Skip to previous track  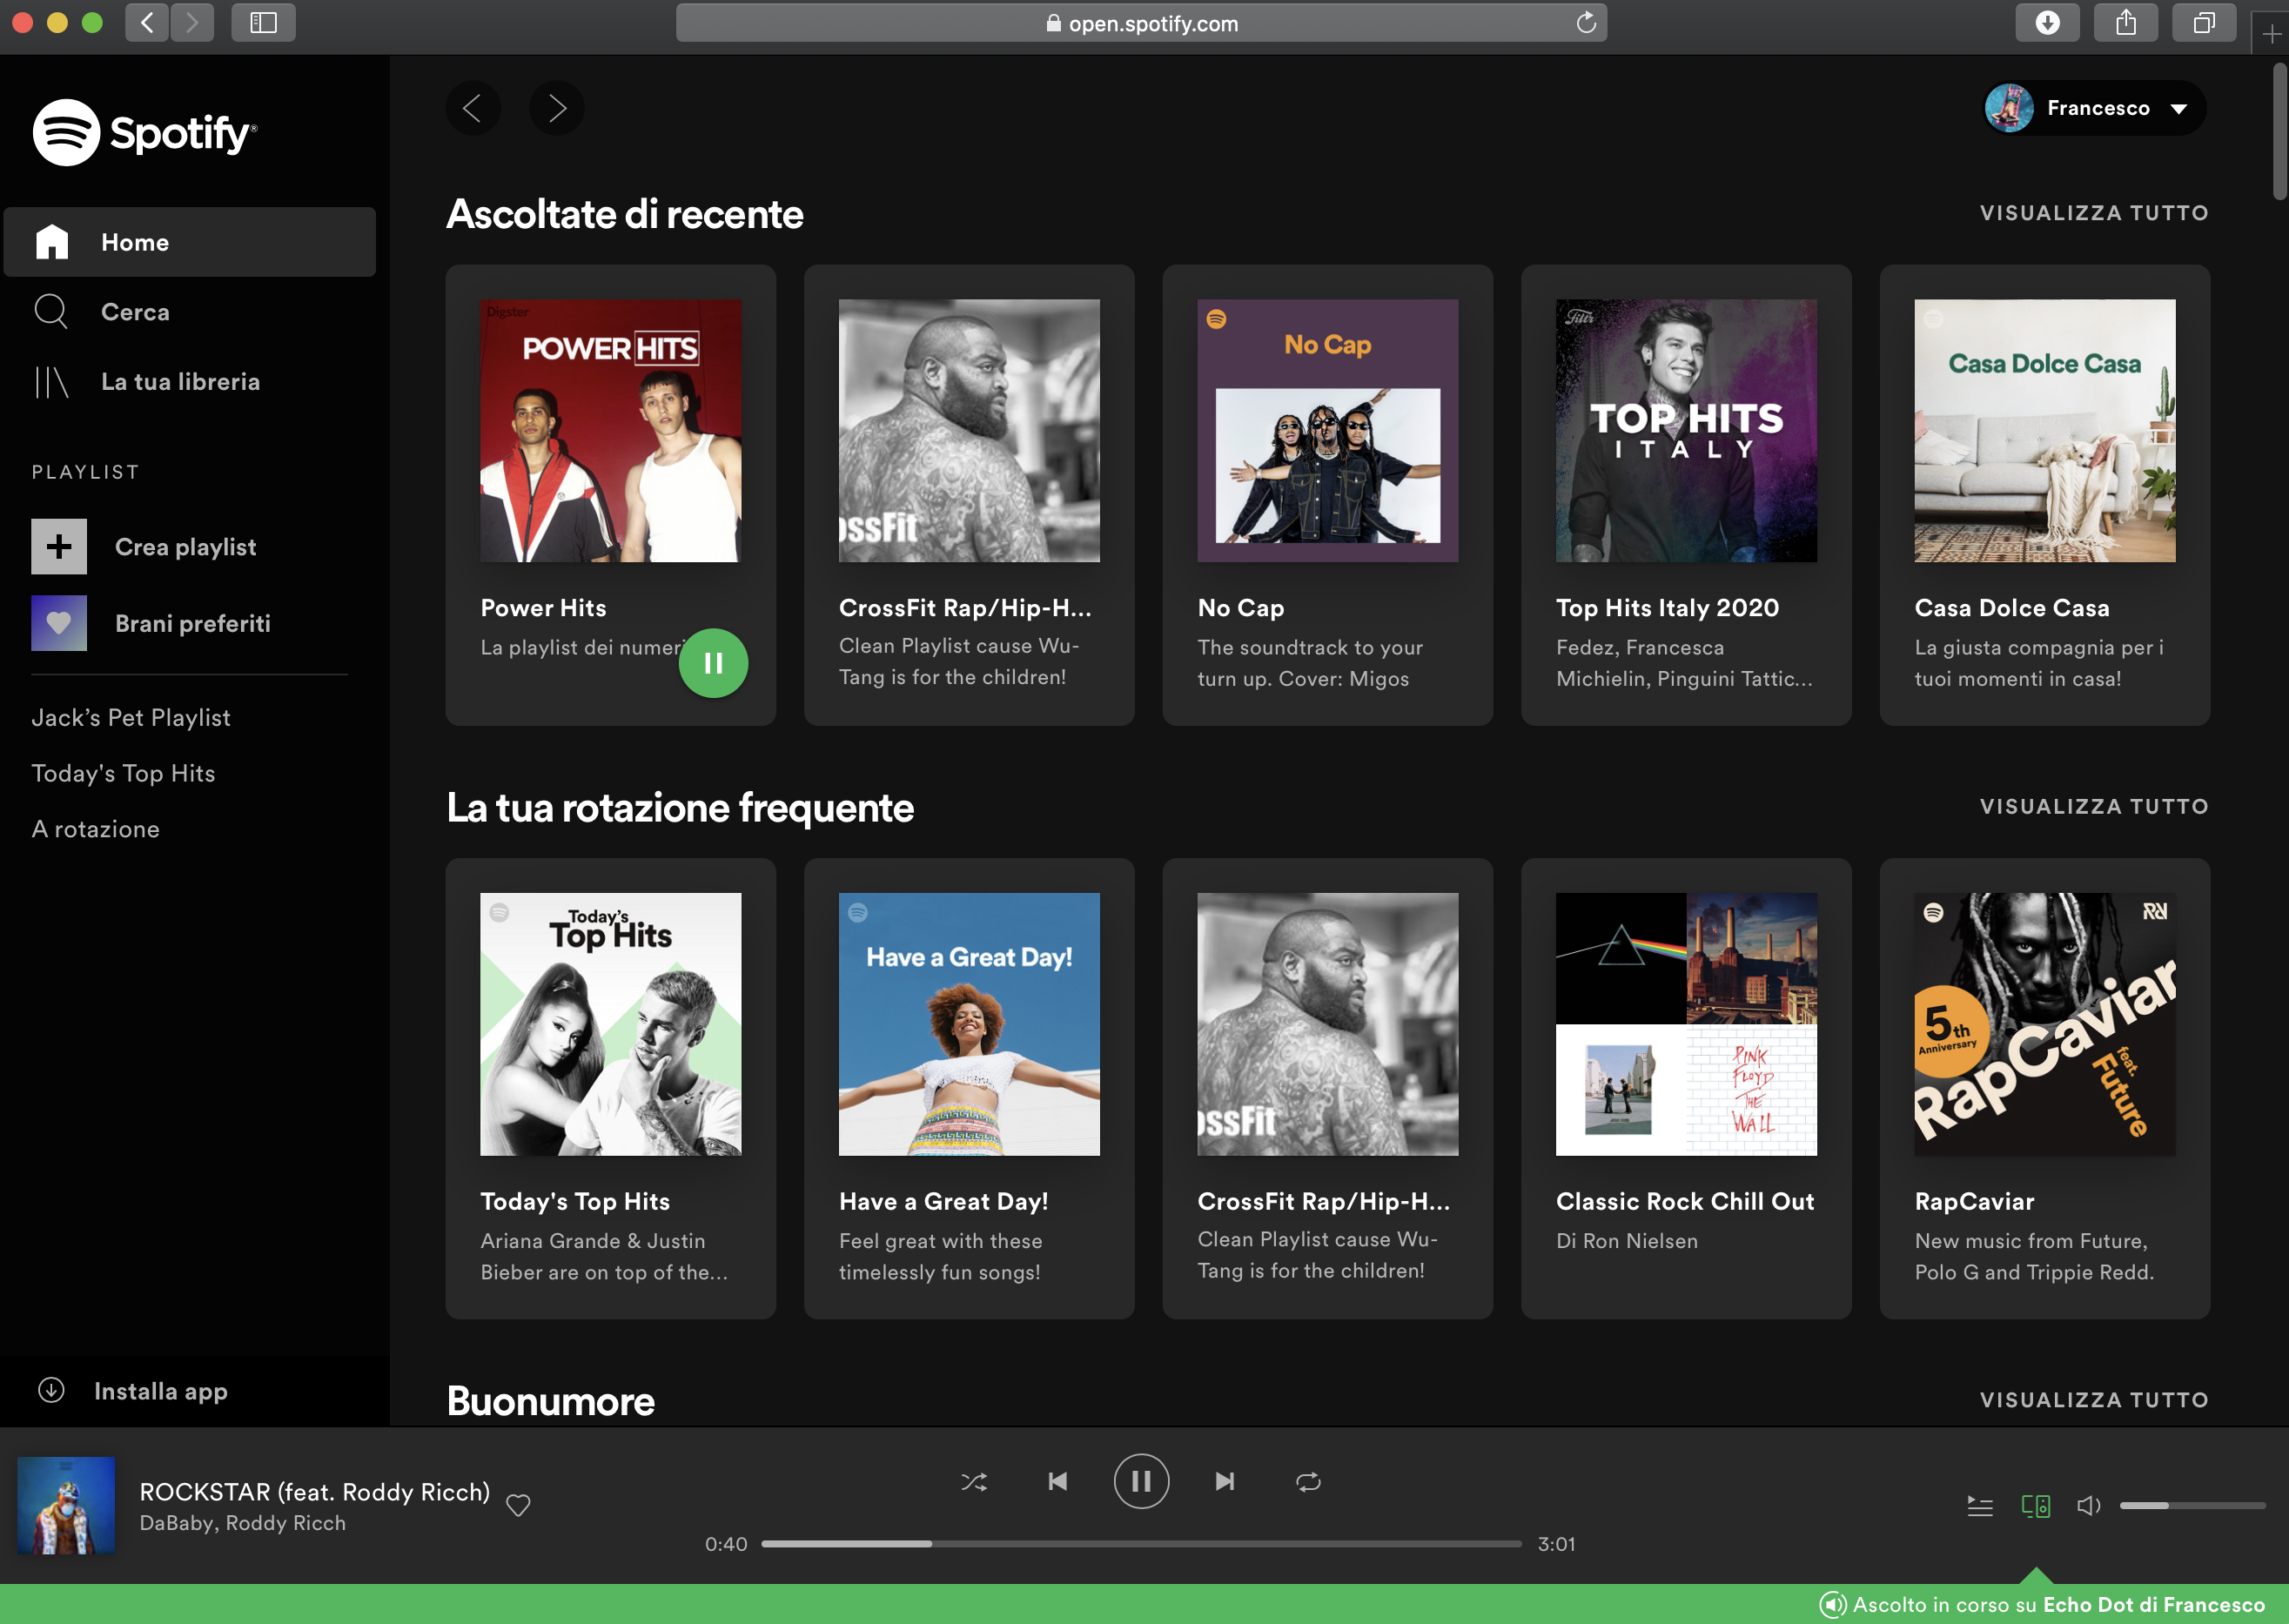click(1058, 1482)
